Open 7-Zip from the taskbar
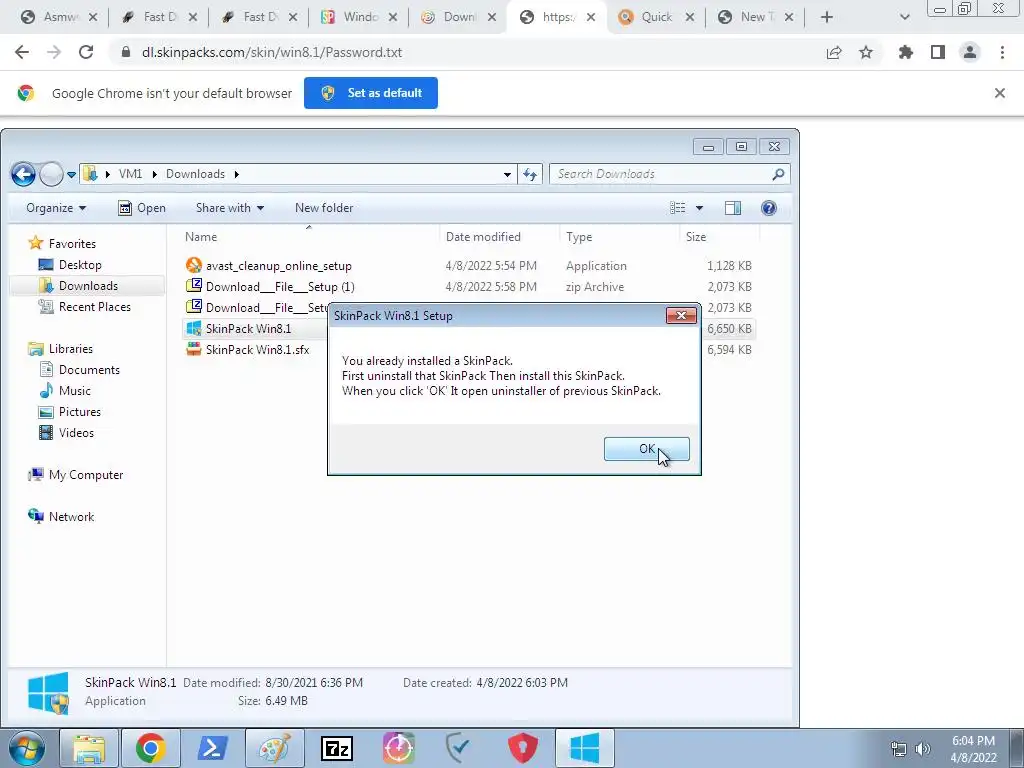Viewport: 1024px width, 768px height. click(336, 748)
